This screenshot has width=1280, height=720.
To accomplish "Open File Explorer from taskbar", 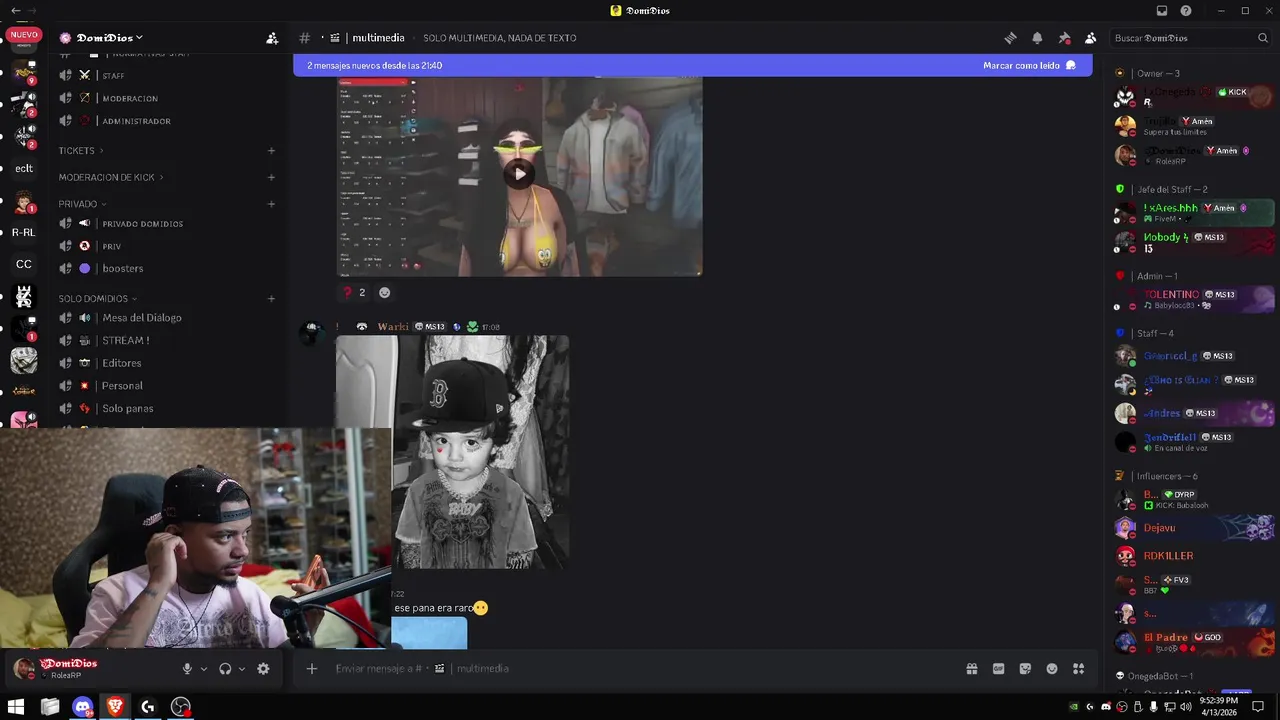I will (x=50, y=707).
